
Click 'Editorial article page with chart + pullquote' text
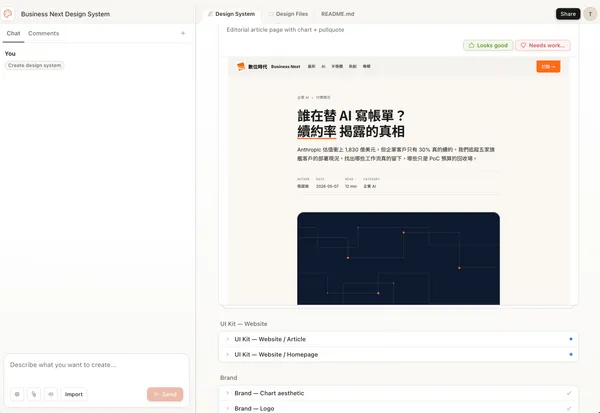(285, 29)
